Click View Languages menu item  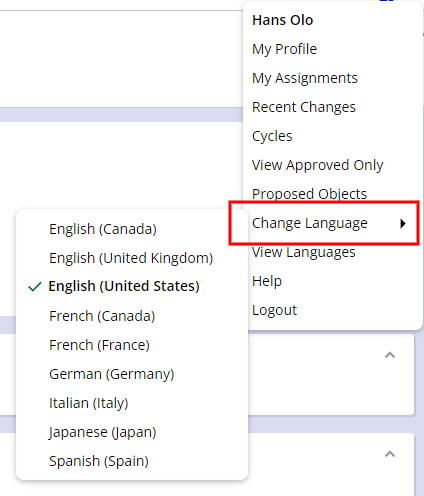(304, 252)
